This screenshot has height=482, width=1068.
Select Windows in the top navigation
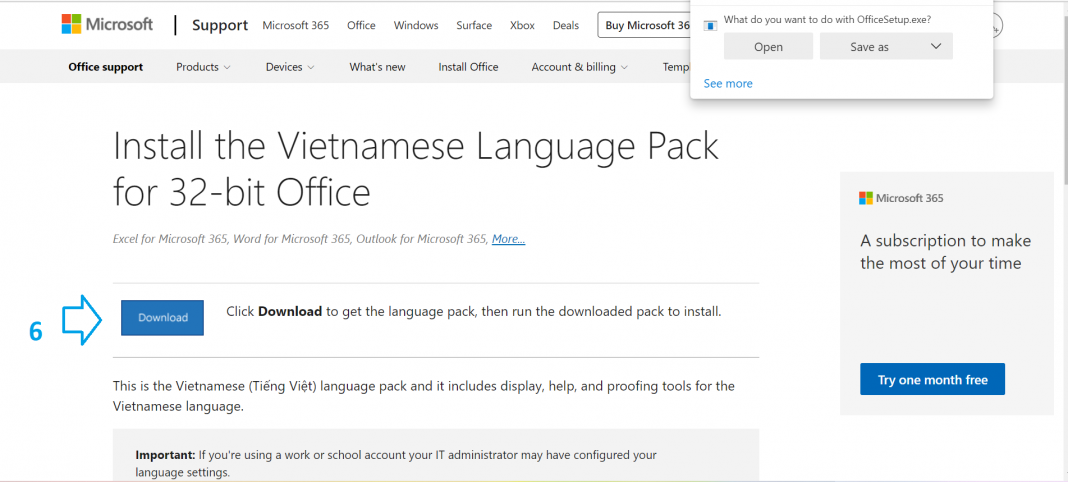pos(415,25)
